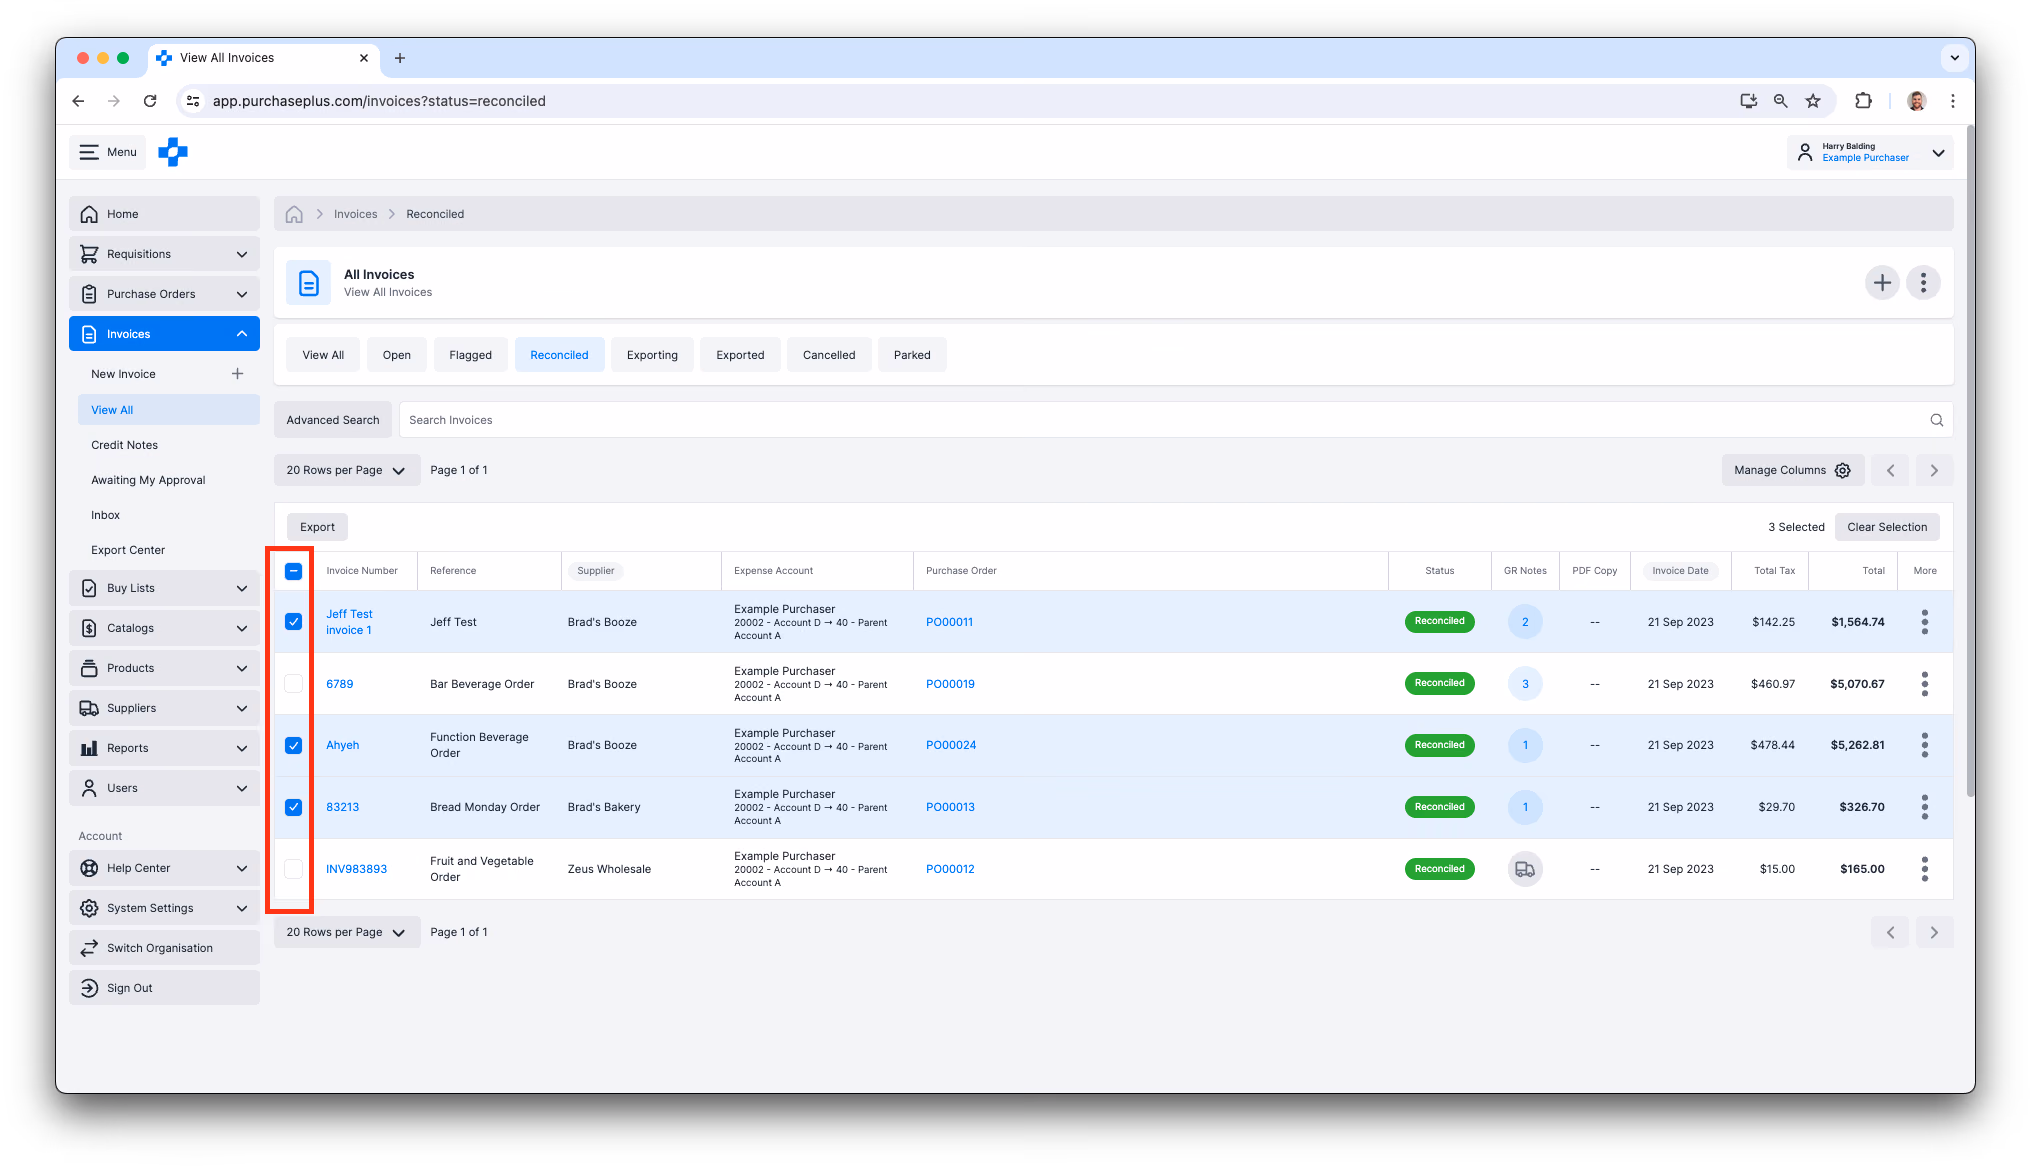Go to previous page arrow at top
This screenshot has width=2031, height=1167.
pos(1890,470)
